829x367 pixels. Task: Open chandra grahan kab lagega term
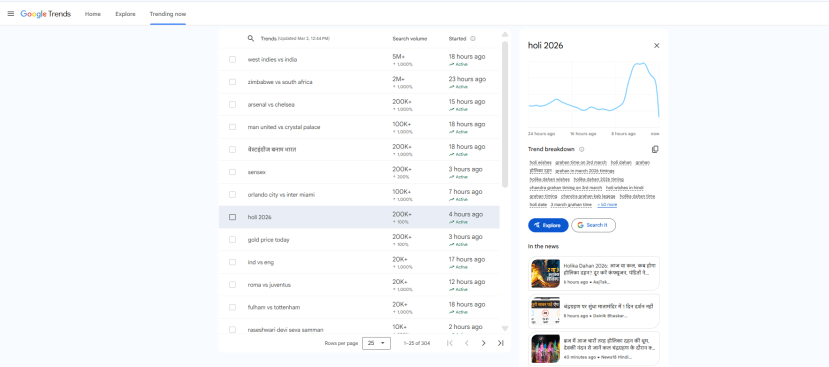tap(588, 196)
